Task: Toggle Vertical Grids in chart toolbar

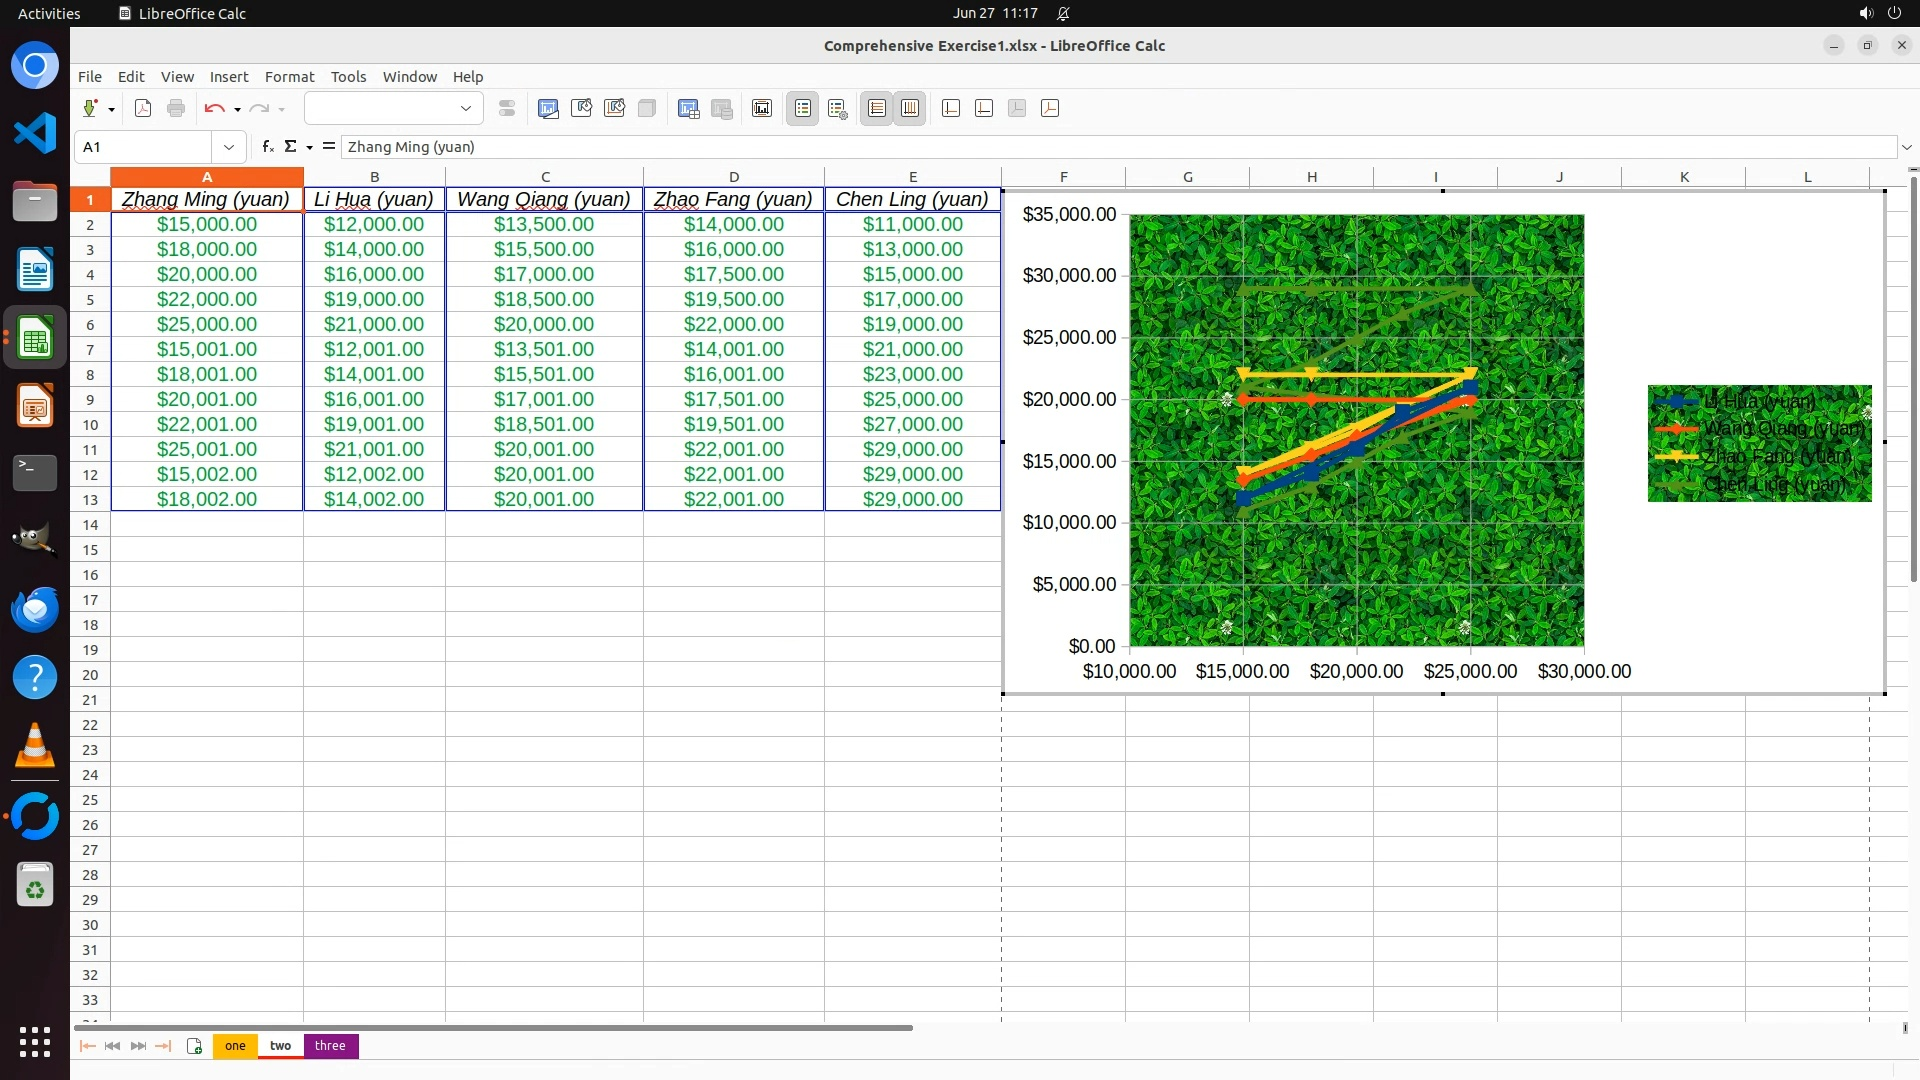Action: point(910,108)
